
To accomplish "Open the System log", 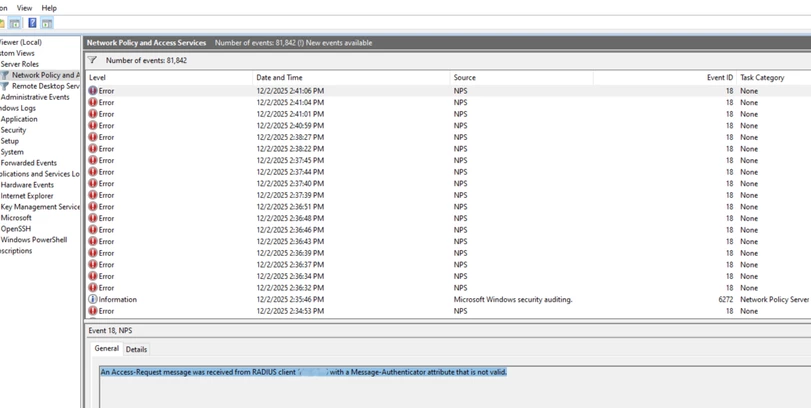I will (12, 152).
